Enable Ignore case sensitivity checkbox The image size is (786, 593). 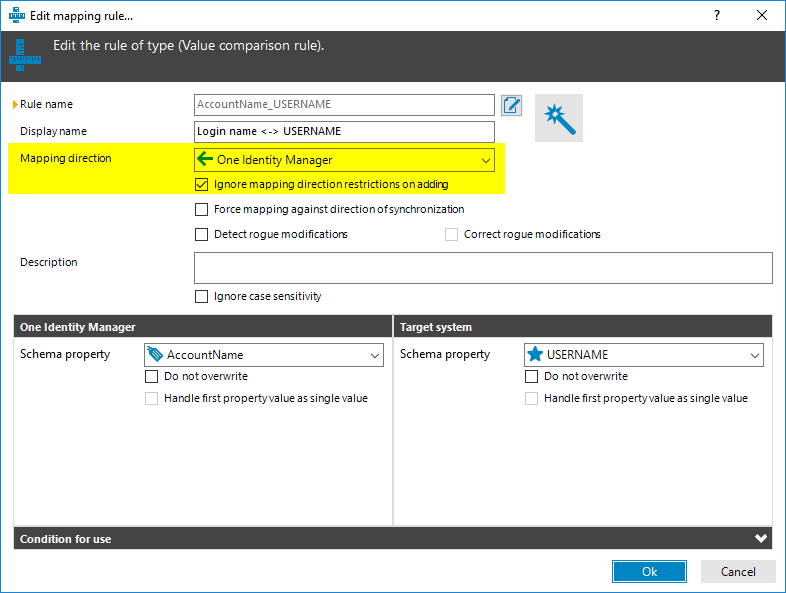(202, 296)
